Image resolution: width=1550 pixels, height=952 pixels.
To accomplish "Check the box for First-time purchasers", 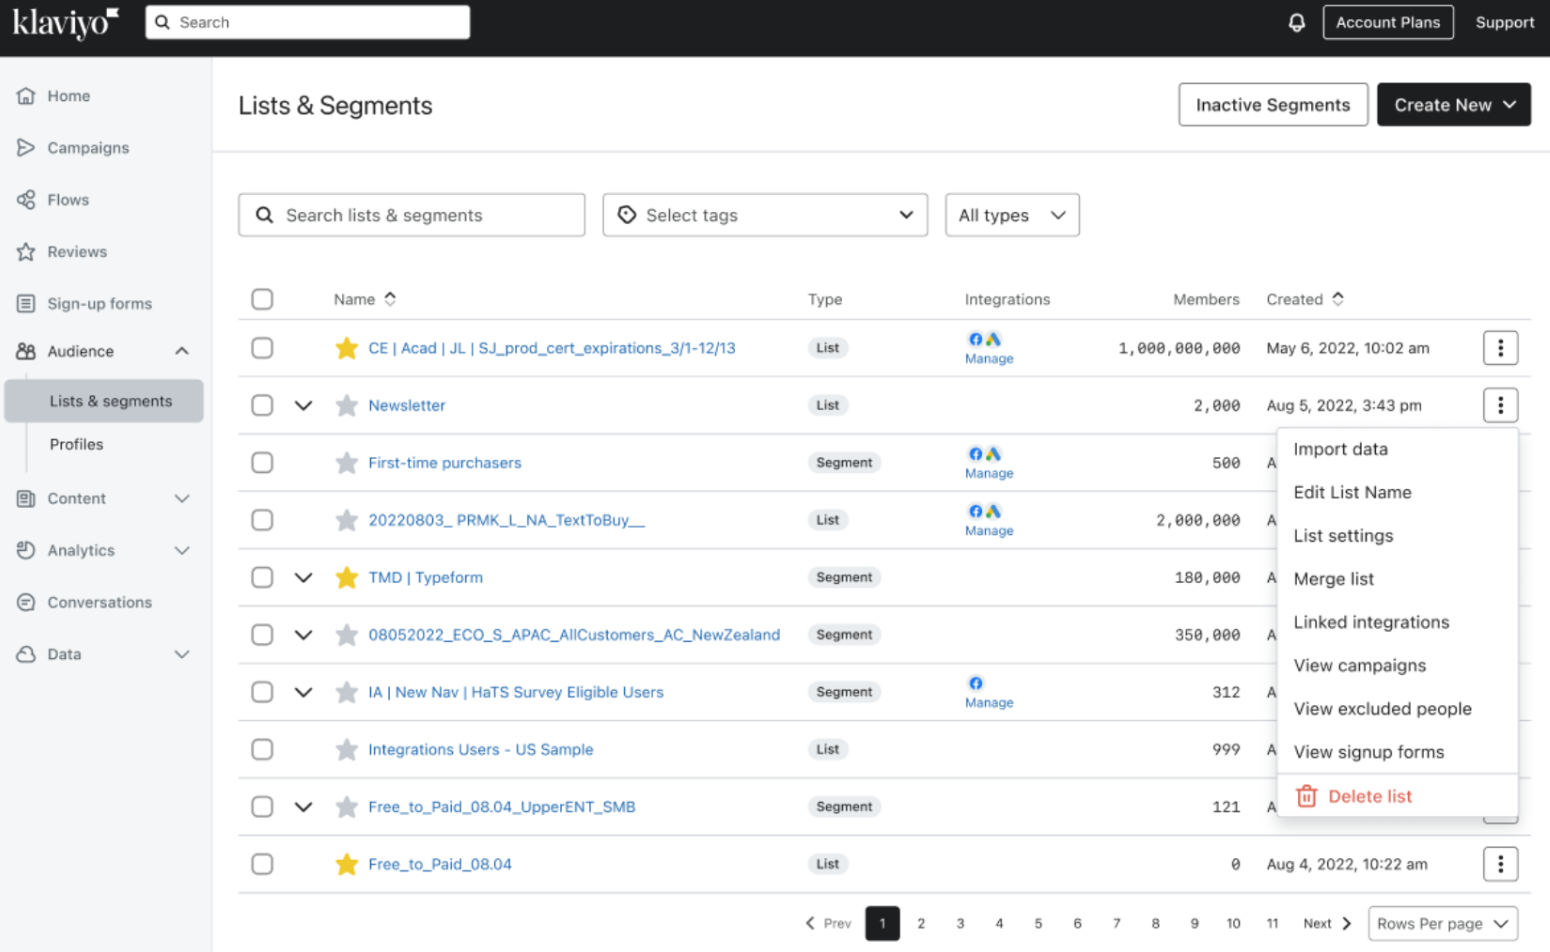I will (x=262, y=463).
